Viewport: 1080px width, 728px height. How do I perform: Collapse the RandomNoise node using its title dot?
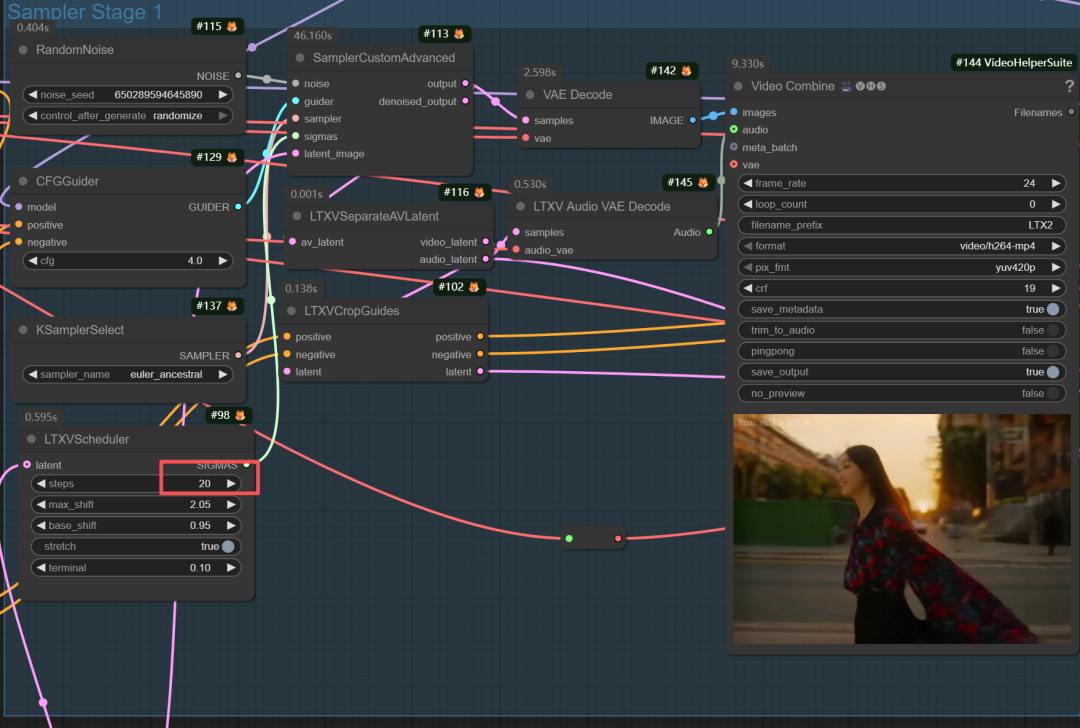point(21,50)
